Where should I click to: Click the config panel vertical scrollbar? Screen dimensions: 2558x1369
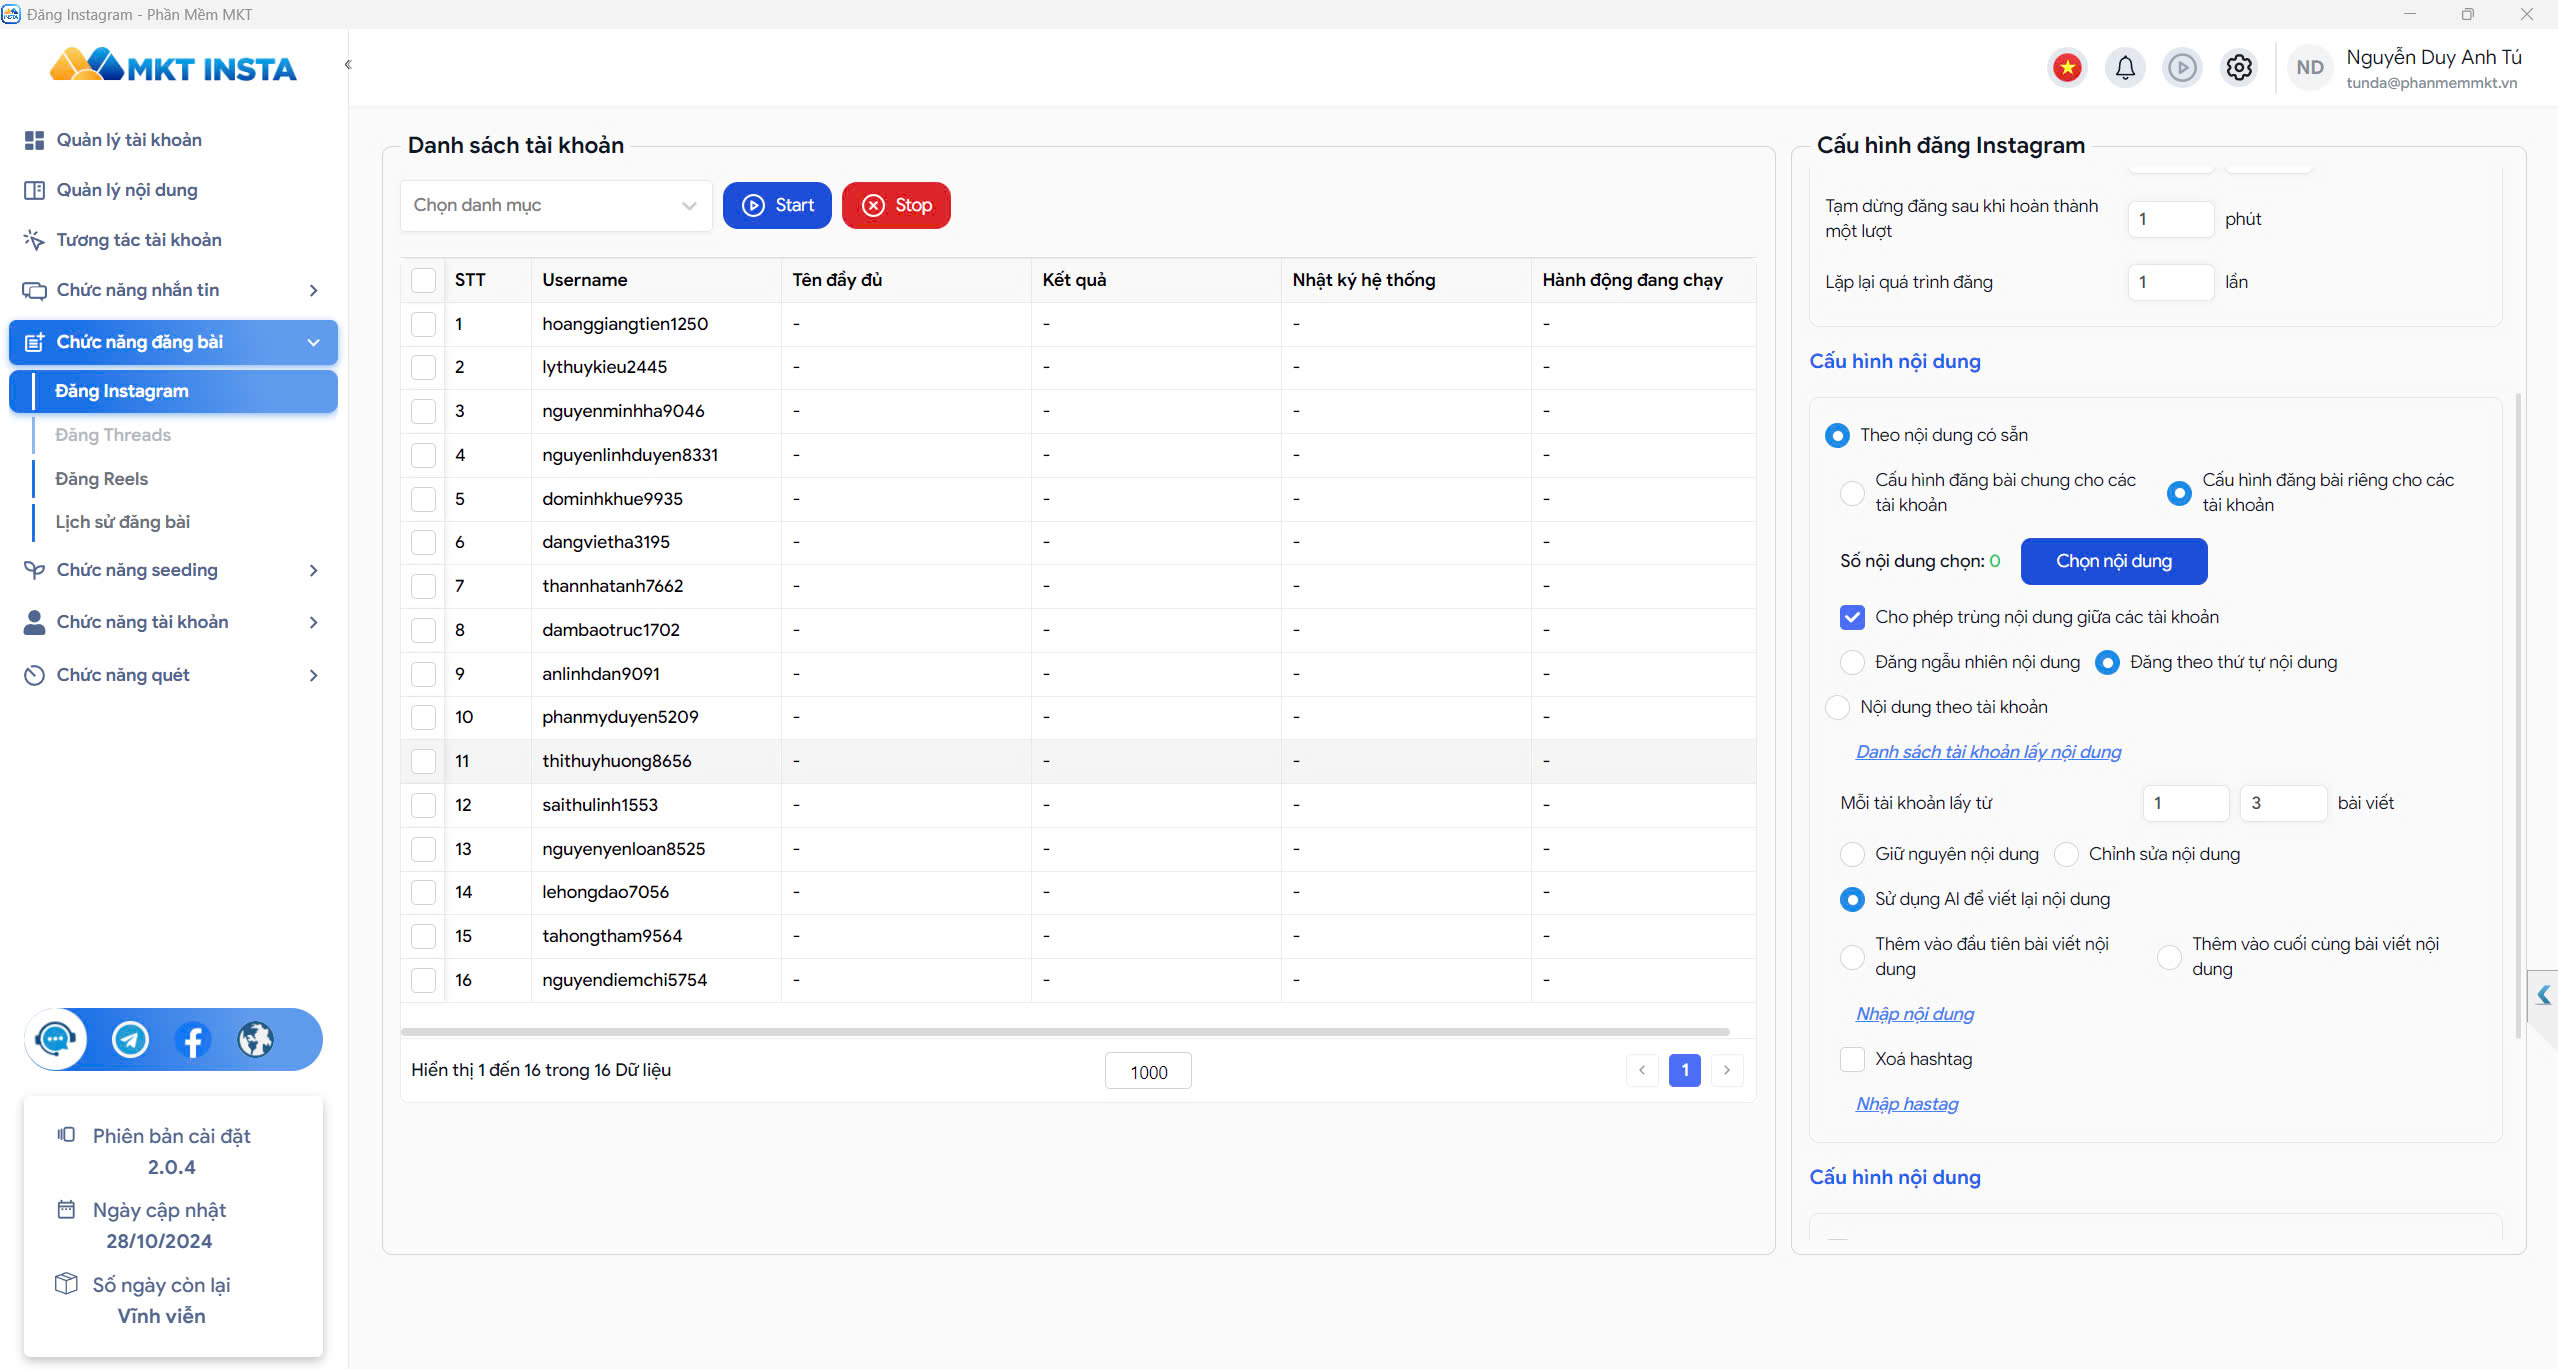(2517, 715)
